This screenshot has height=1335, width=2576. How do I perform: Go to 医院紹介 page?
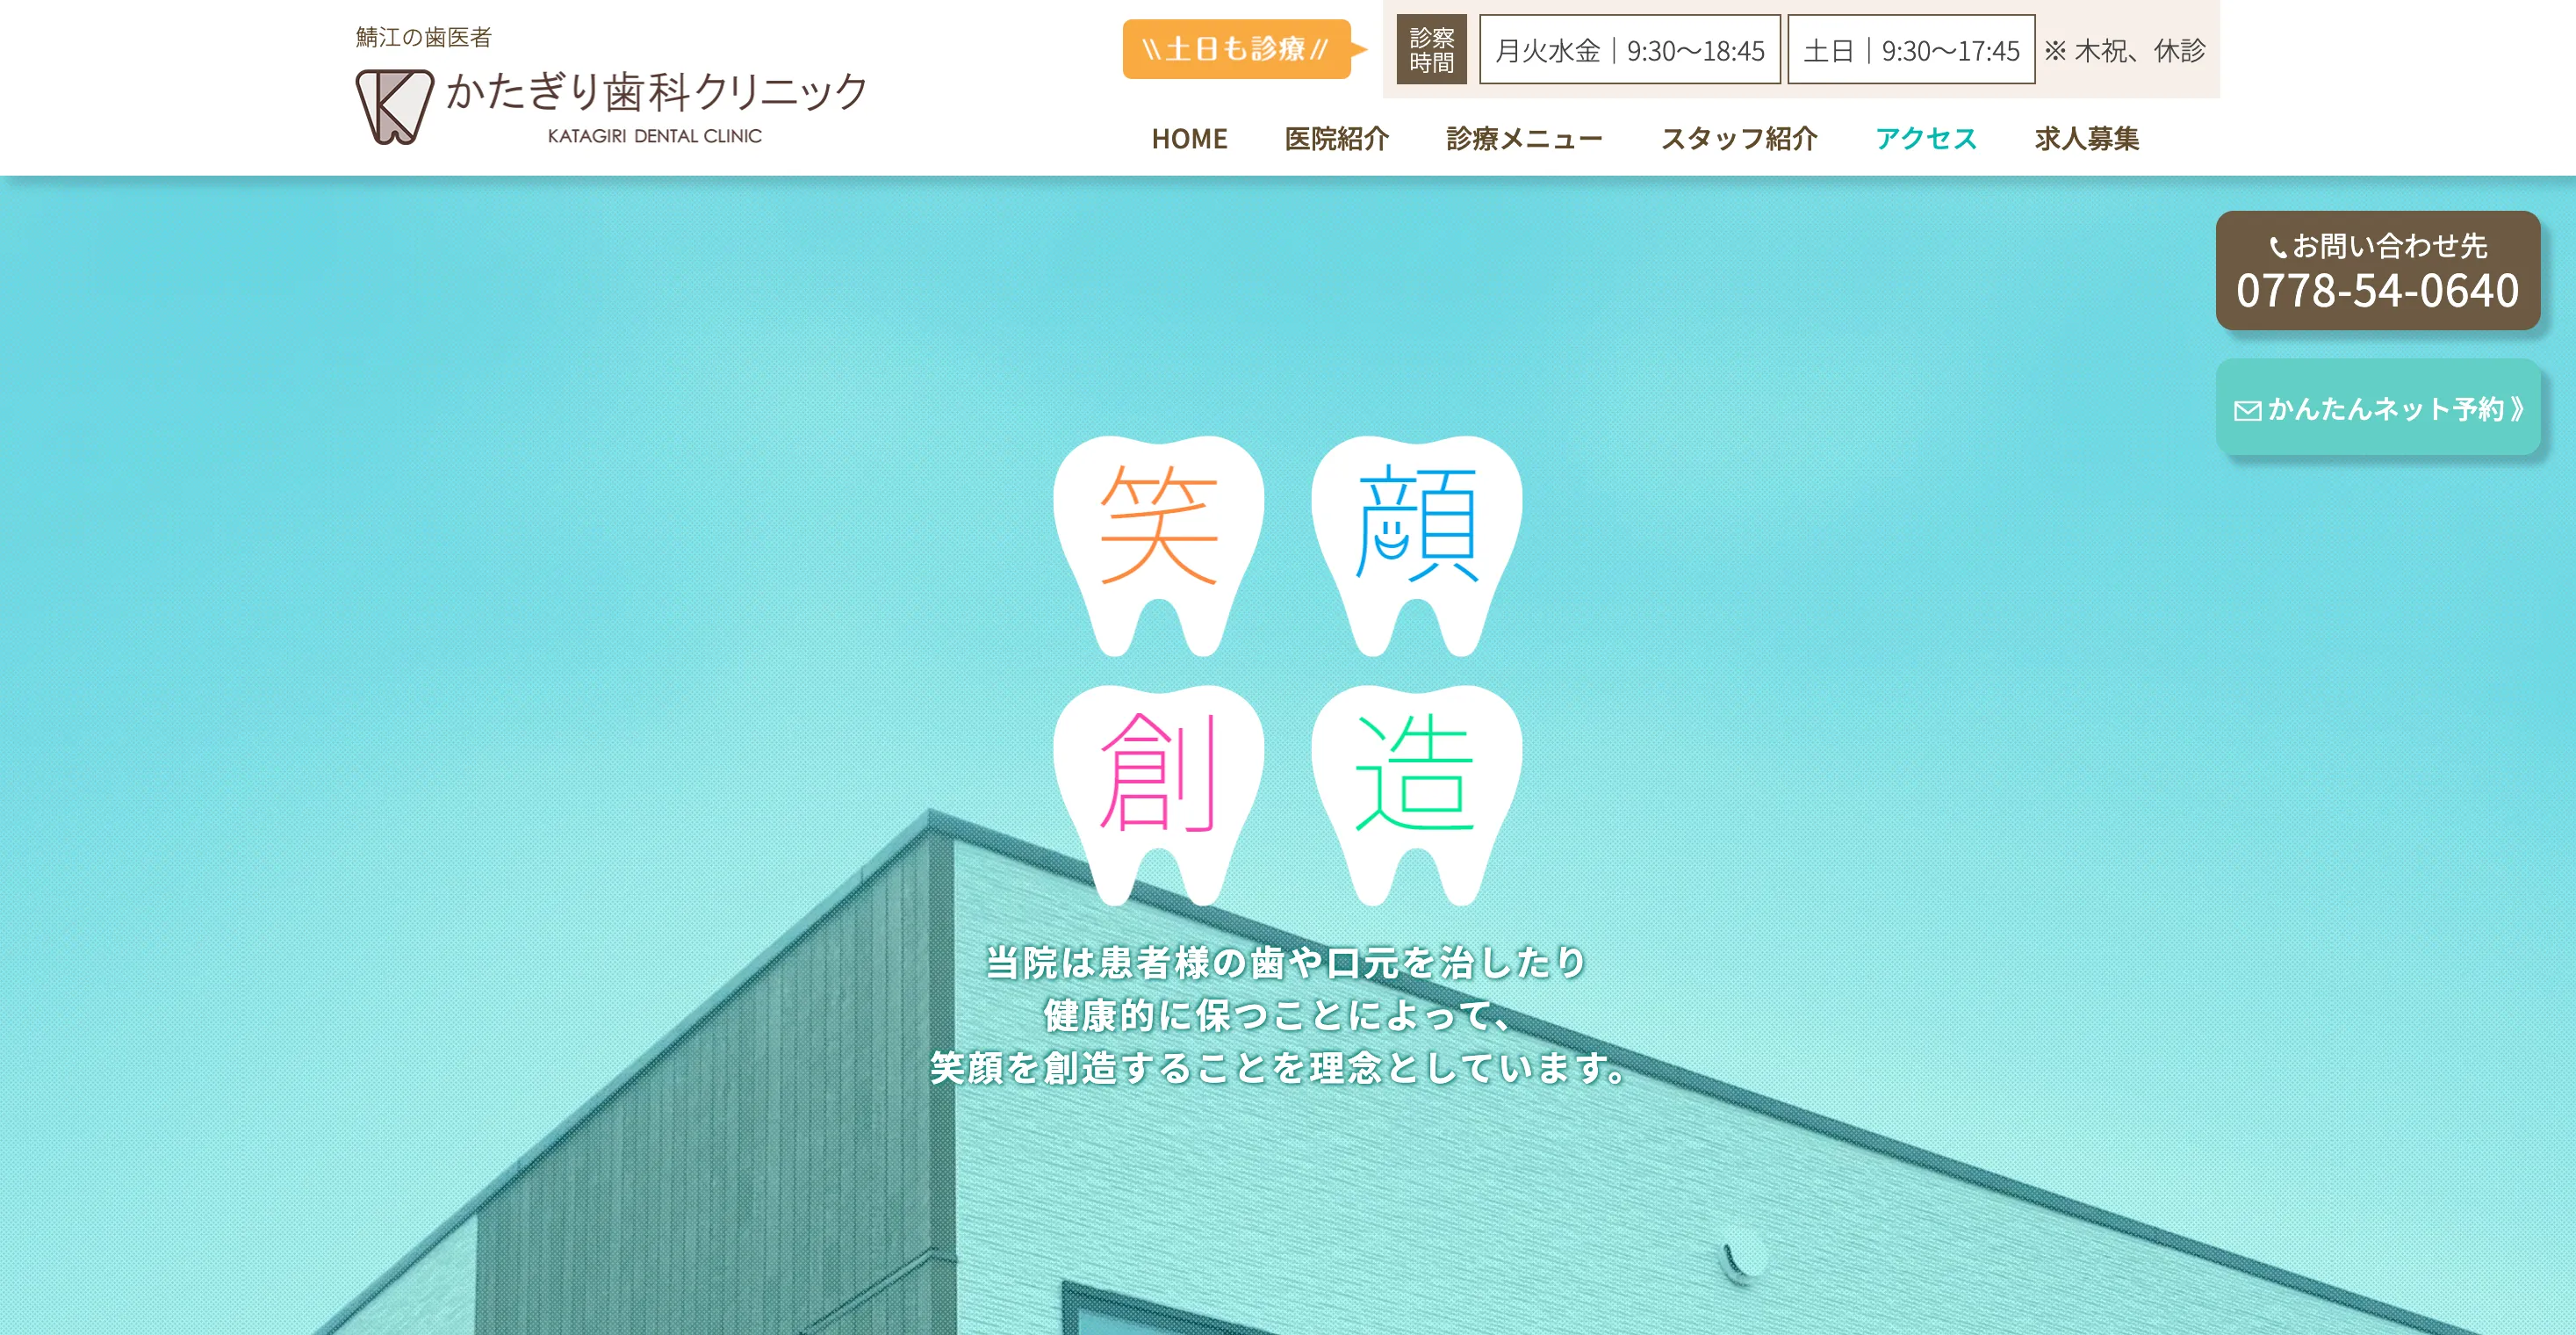point(1337,139)
